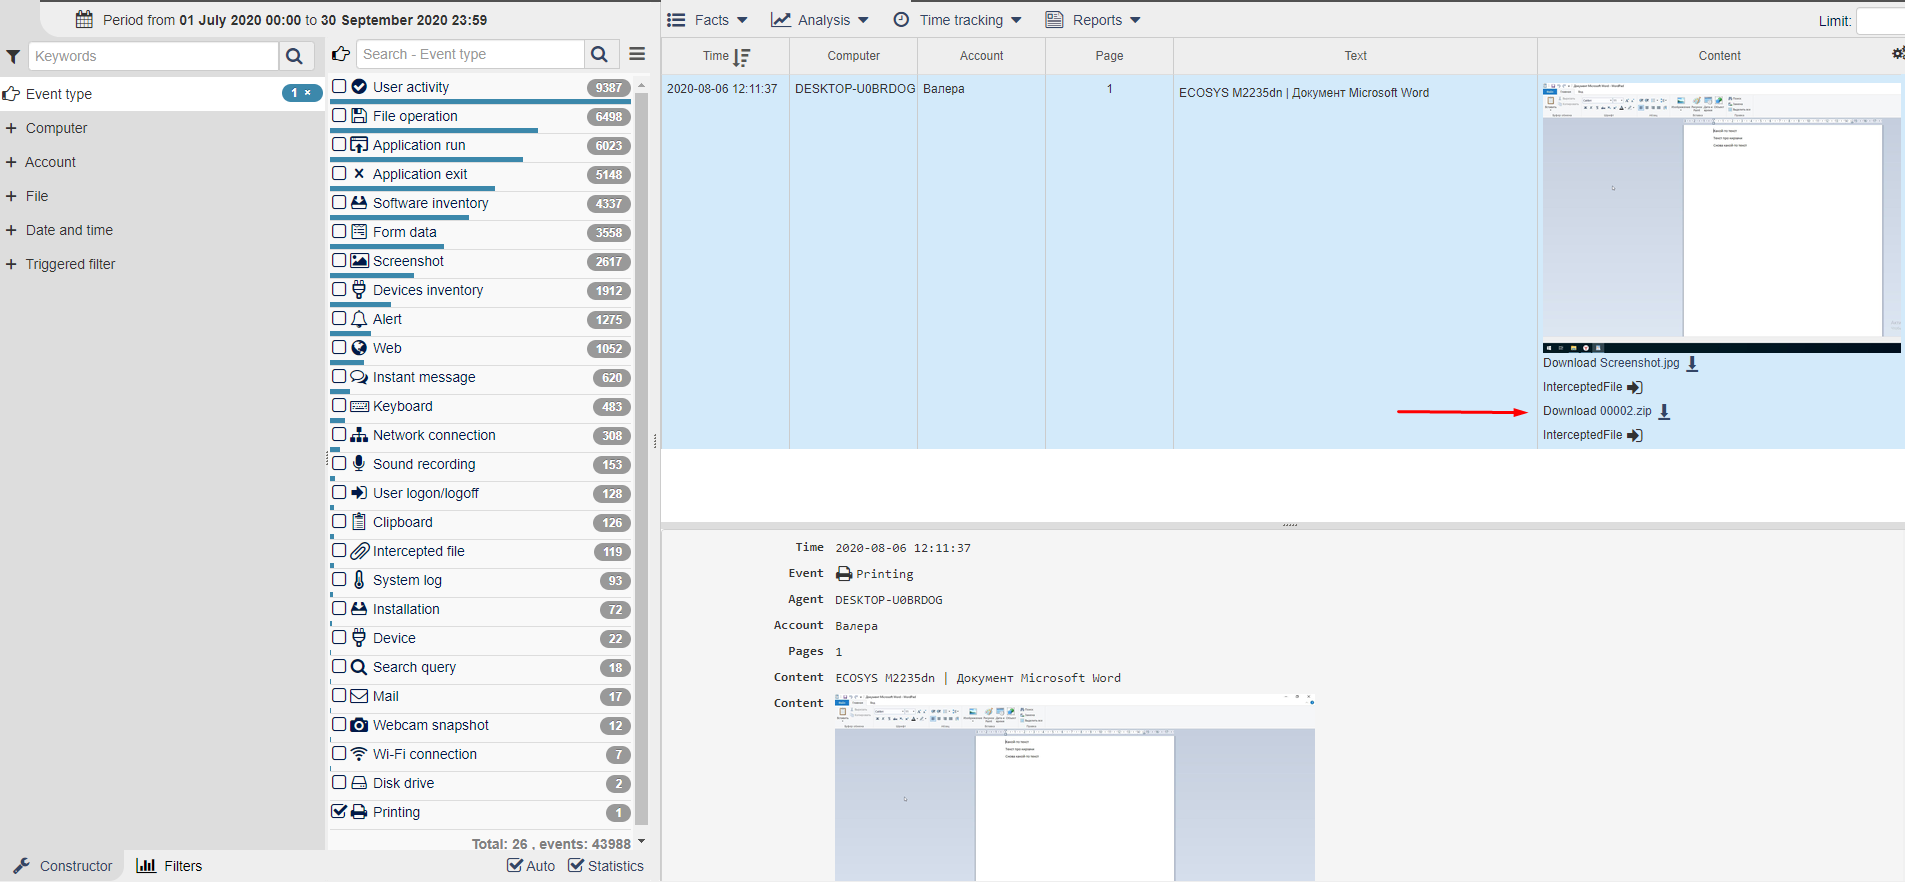The height and width of the screenshot is (882, 1905).
Task: Remove the Event type filter badge
Action: [x=308, y=93]
